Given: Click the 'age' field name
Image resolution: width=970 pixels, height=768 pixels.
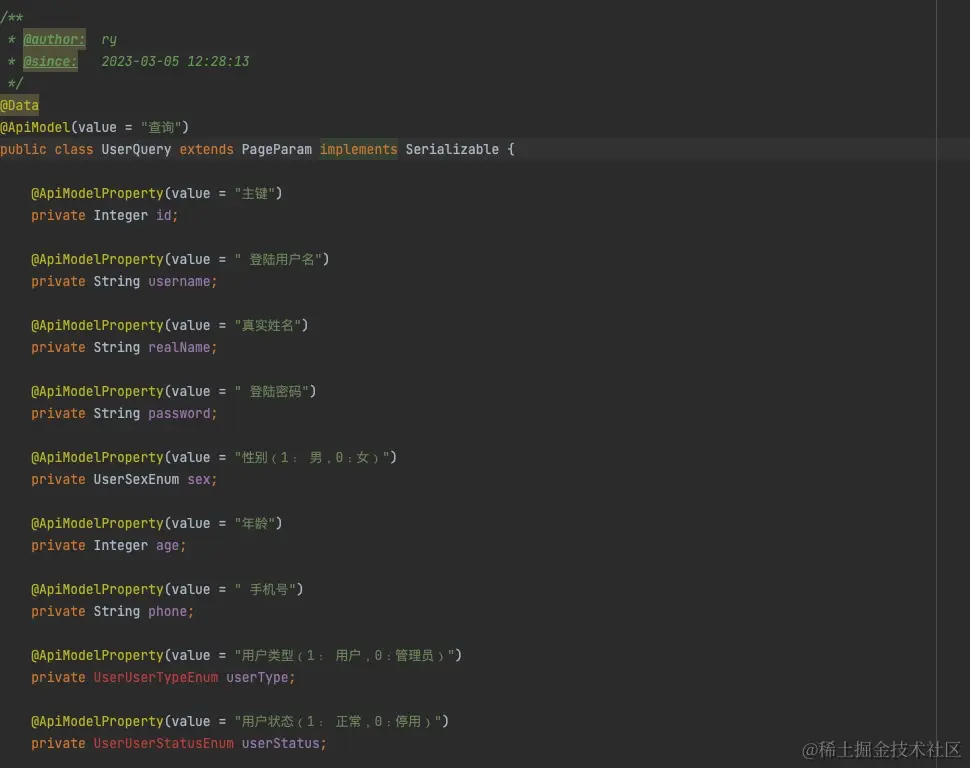Looking at the screenshot, I should click(x=167, y=546).
